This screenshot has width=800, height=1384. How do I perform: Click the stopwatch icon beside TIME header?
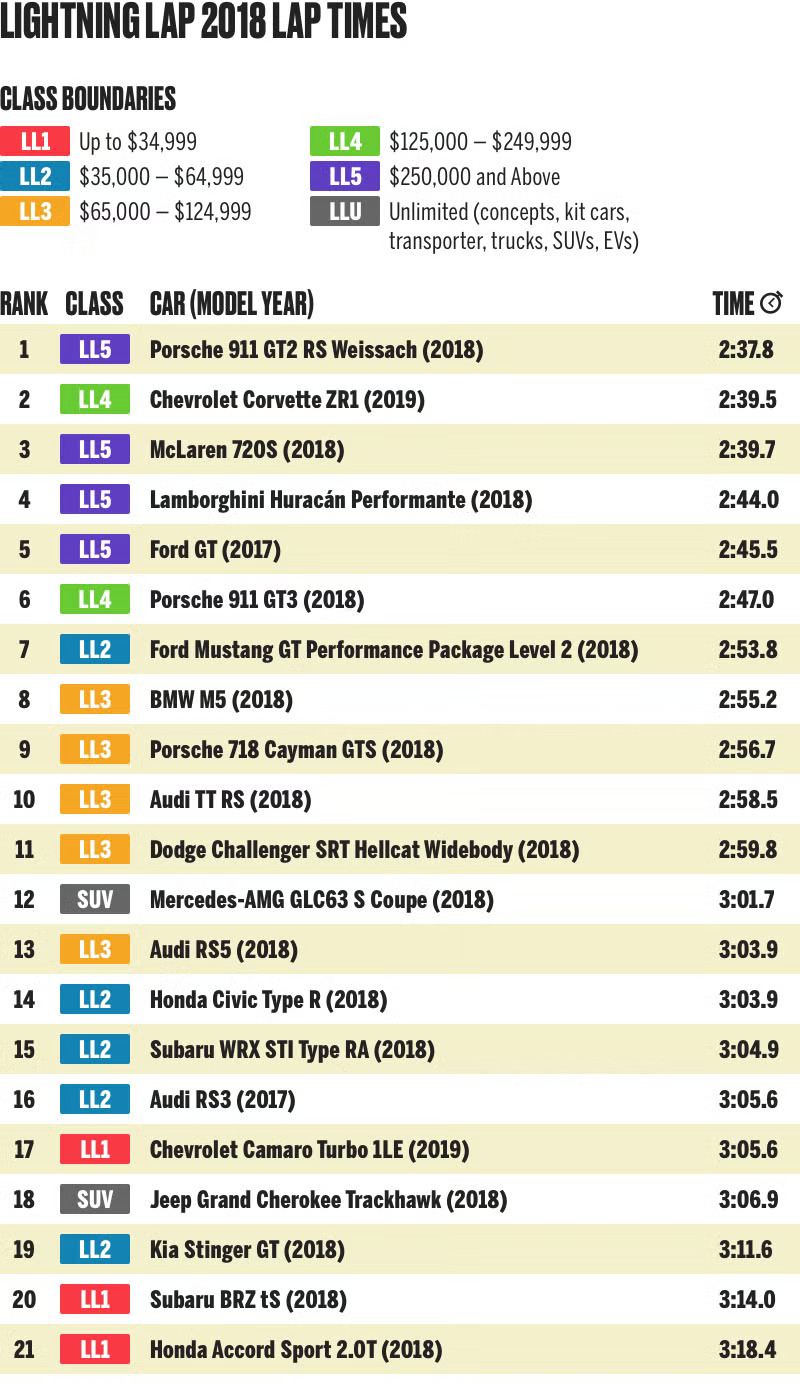point(771,303)
